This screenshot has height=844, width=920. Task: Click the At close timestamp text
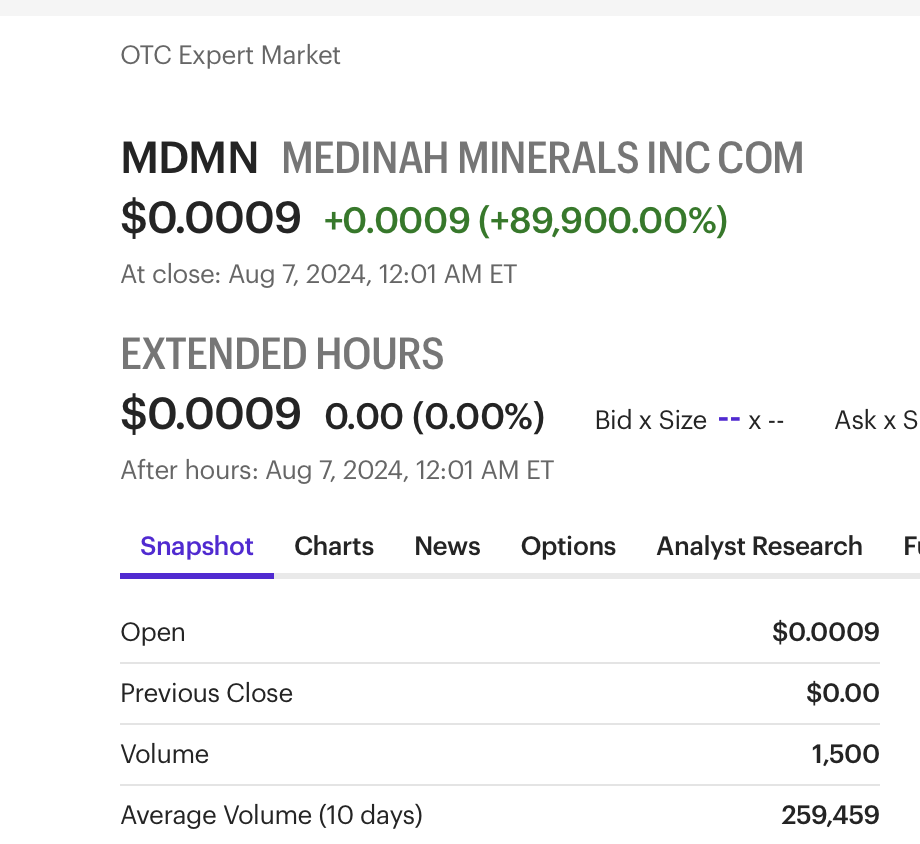pos(318,274)
